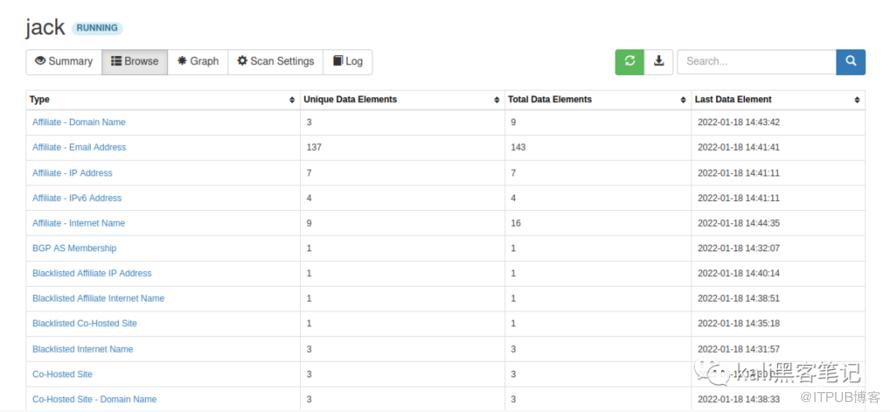
Task: Open the Scan Settings tab
Action: (275, 62)
